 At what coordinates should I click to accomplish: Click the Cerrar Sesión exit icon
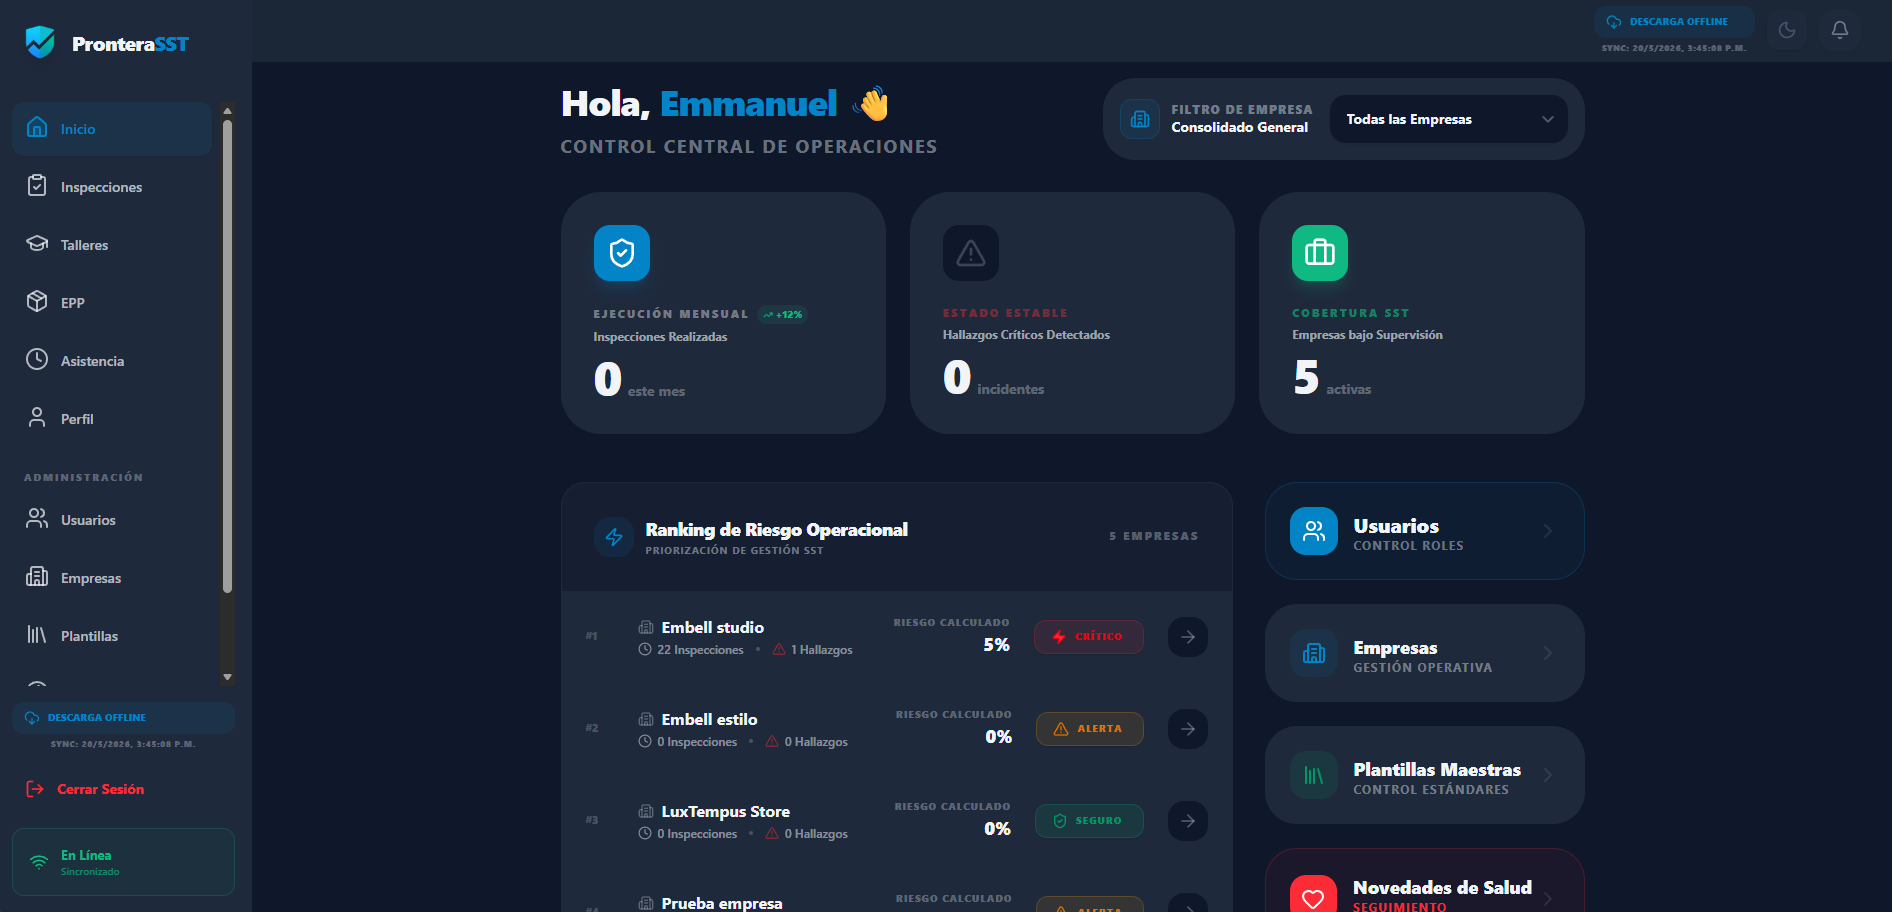(35, 789)
